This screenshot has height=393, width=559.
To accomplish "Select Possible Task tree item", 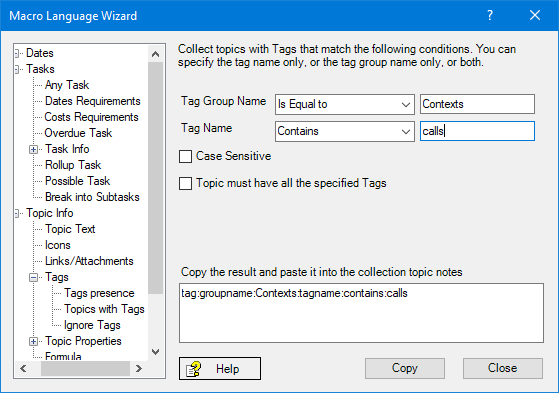I will tap(77, 181).
